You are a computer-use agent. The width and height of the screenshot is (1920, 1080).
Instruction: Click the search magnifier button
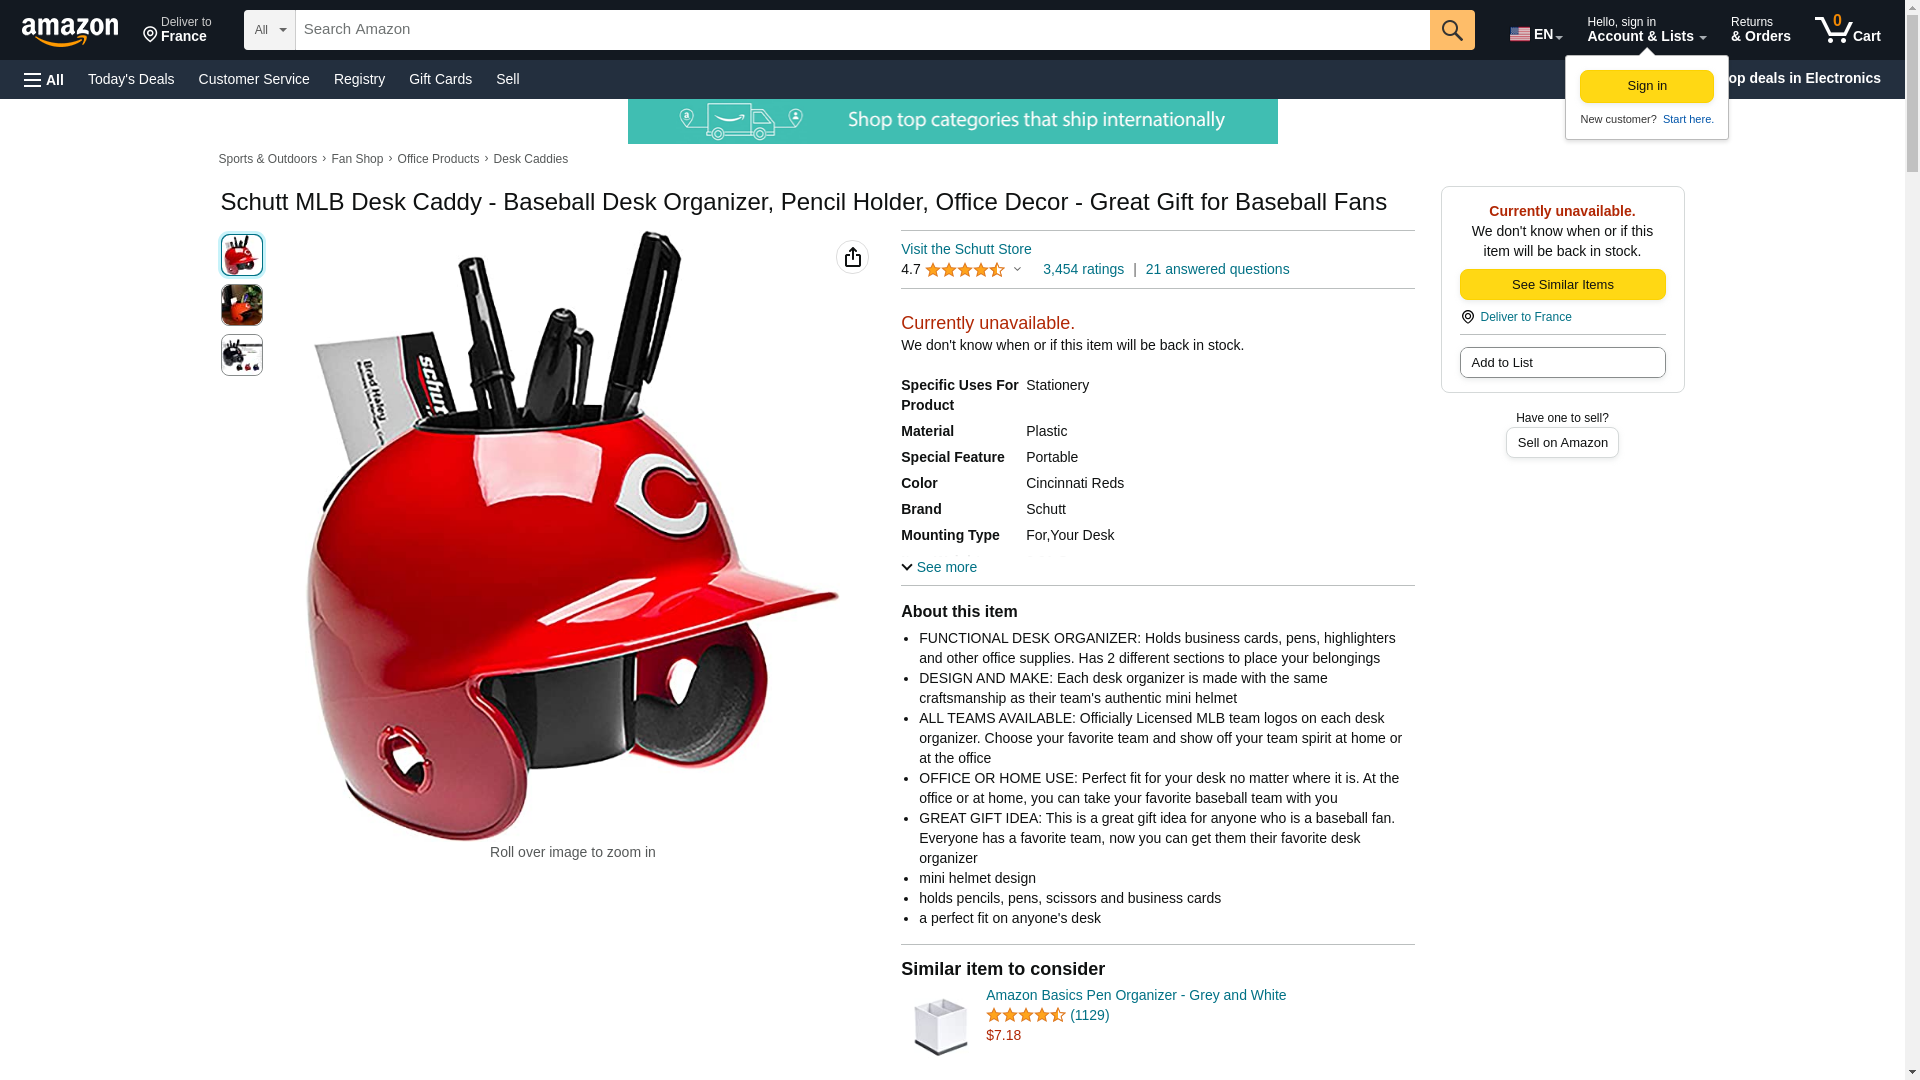(1452, 30)
